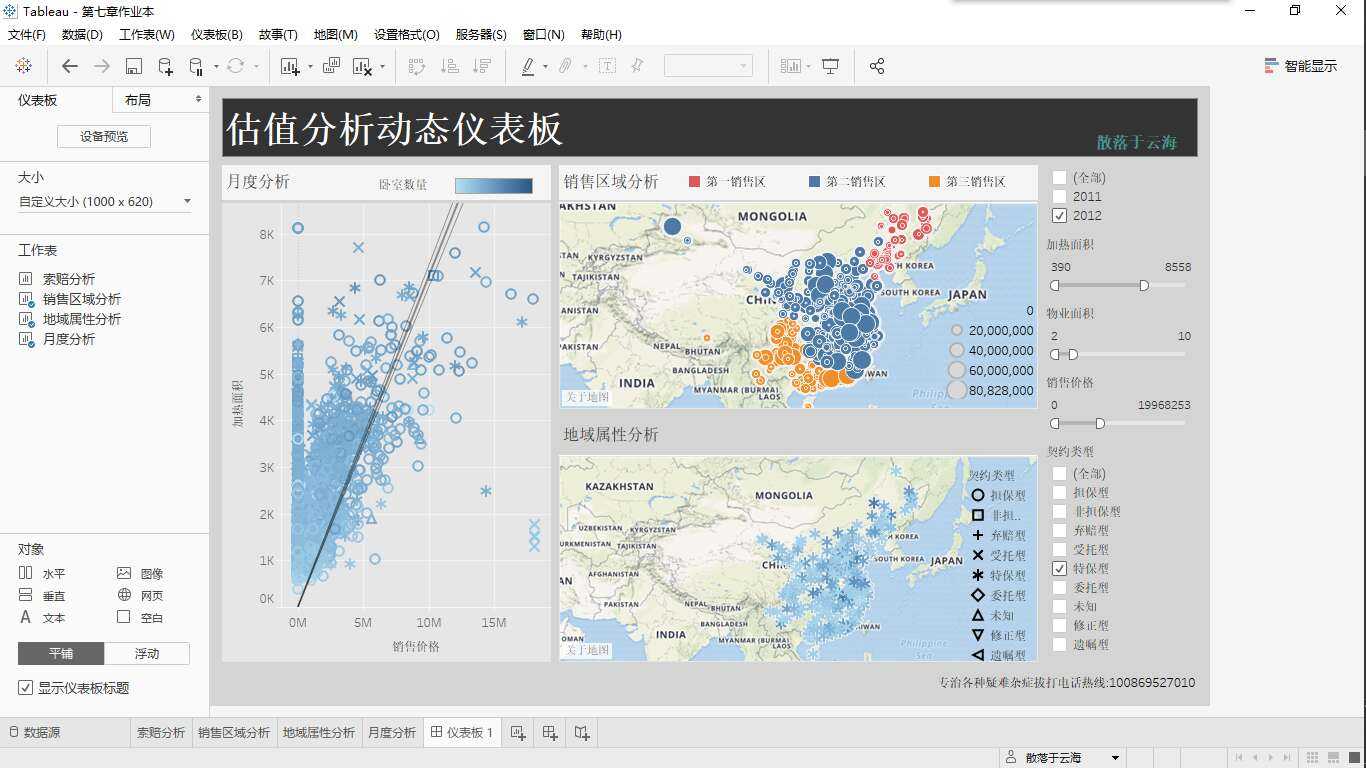Start presentation mode icon
1366x768 pixels.
(x=830, y=66)
